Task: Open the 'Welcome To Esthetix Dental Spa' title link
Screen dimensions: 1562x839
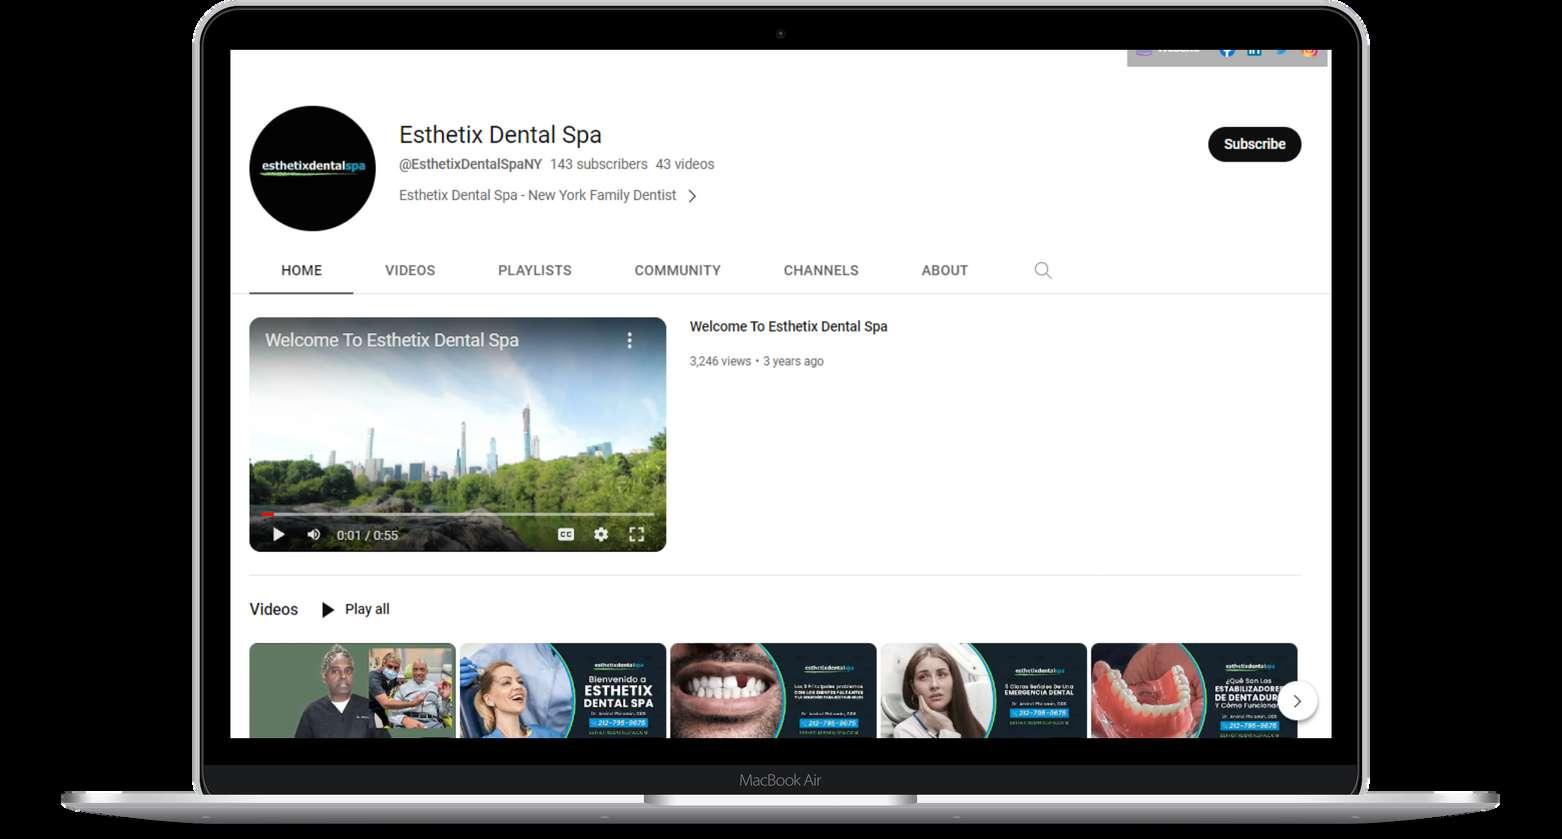Action: 788,326
